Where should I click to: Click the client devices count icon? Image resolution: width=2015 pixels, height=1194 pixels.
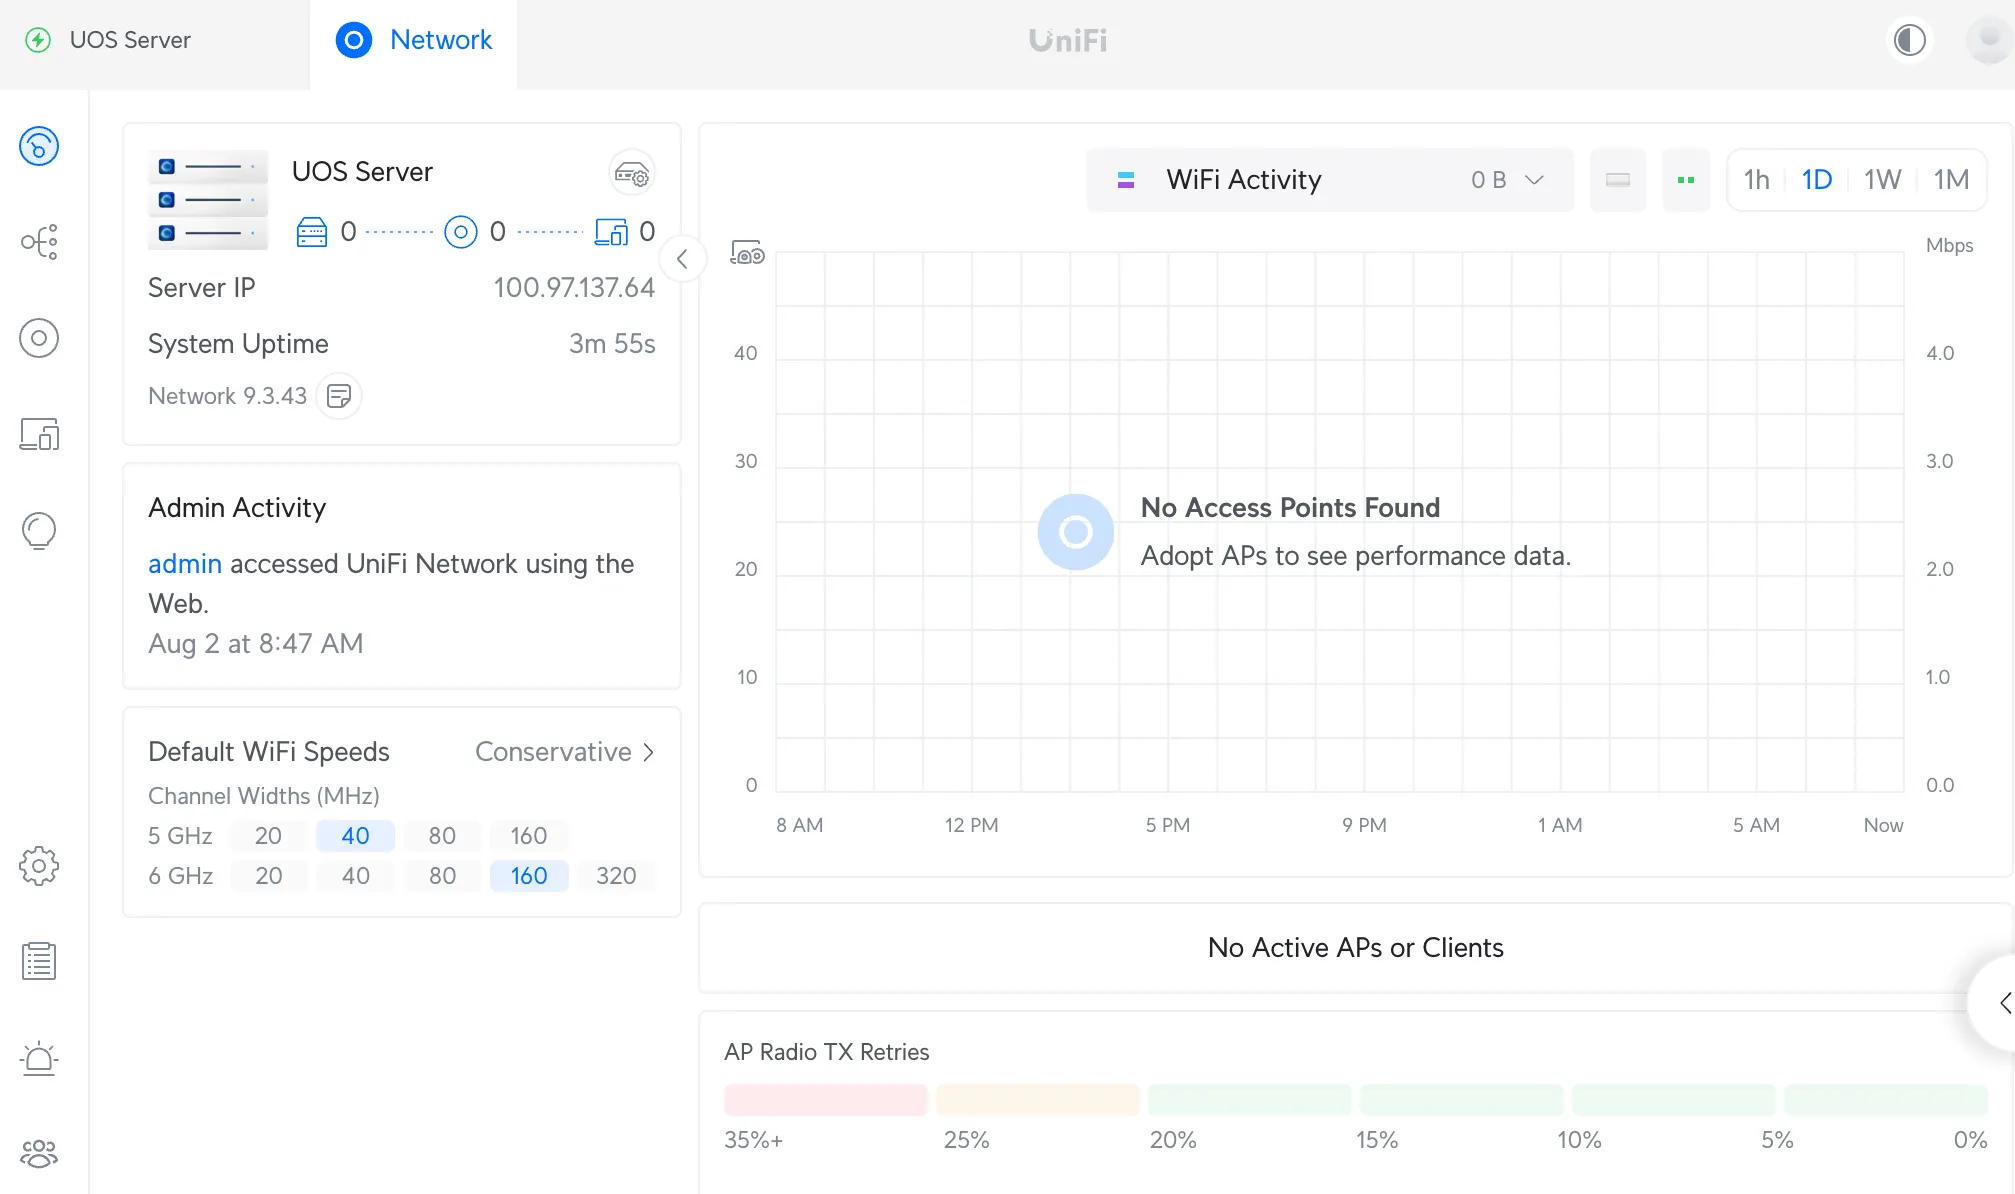point(611,232)
